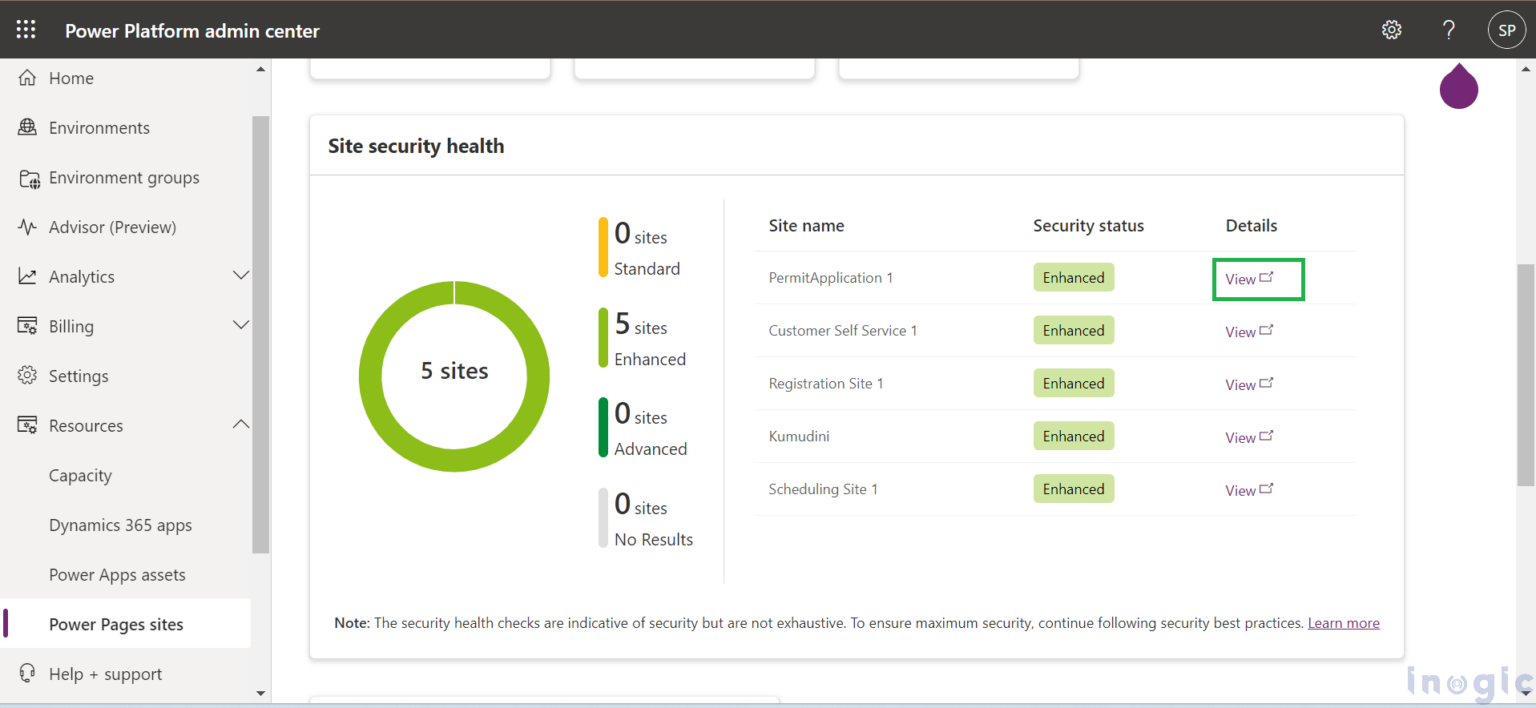Expand the Analytics menu chevron
The width and height of the screenshot is (1536, 708).
(241, 275)
